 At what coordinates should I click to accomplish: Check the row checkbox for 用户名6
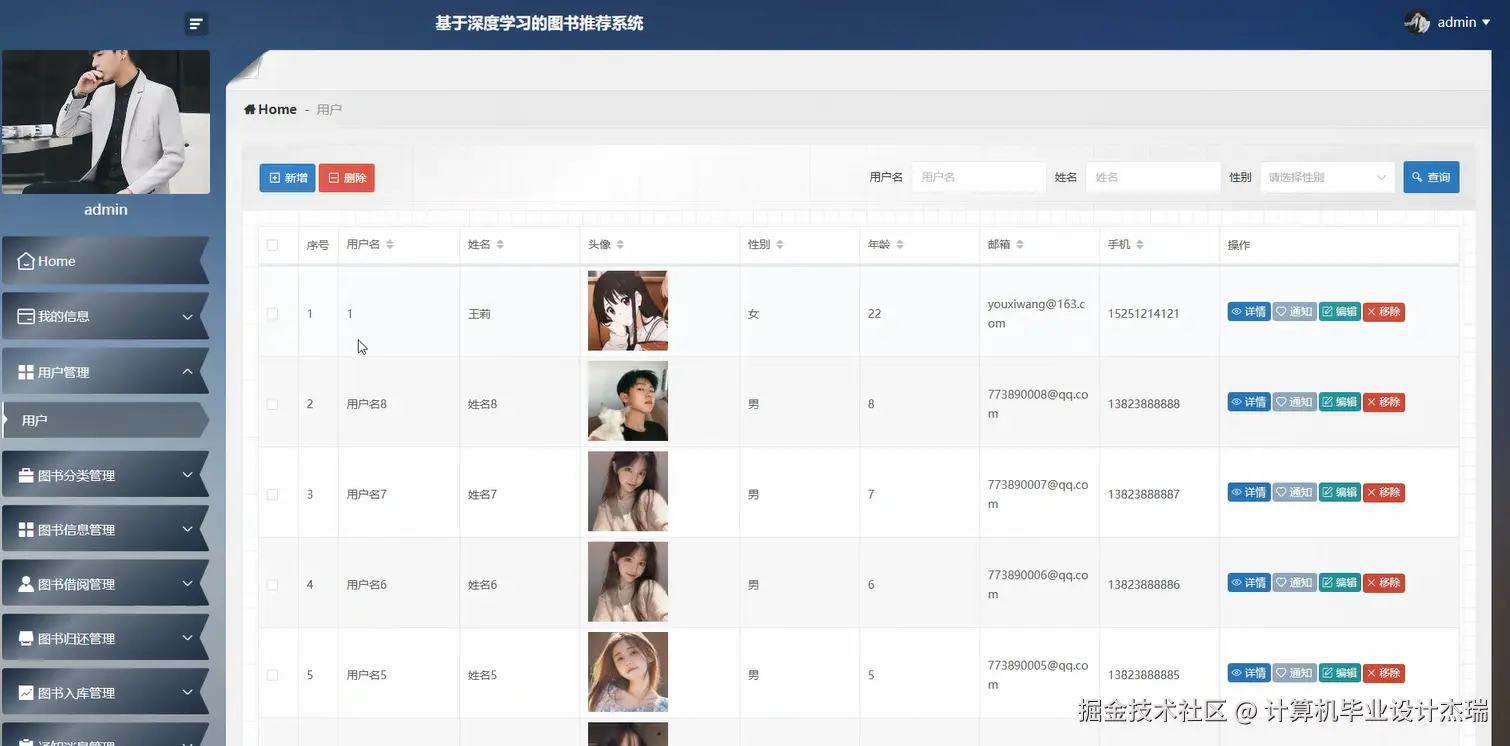click(272, 584)
